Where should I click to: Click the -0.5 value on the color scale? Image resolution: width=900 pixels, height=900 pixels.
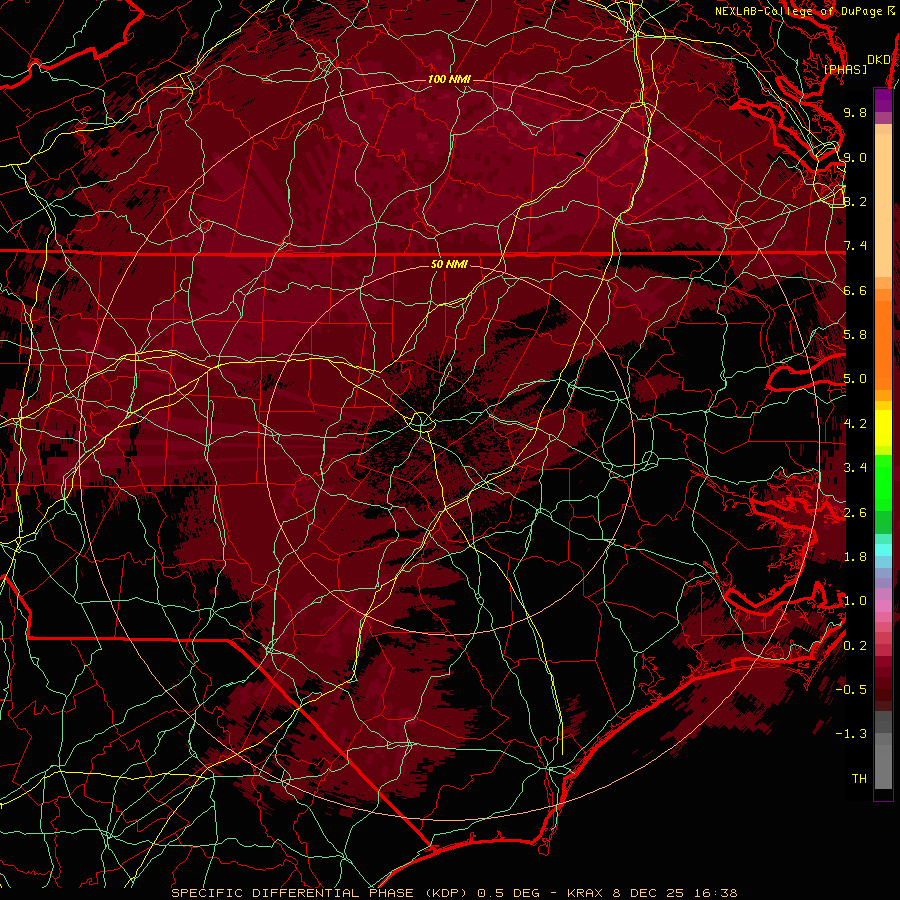point(851,690)
